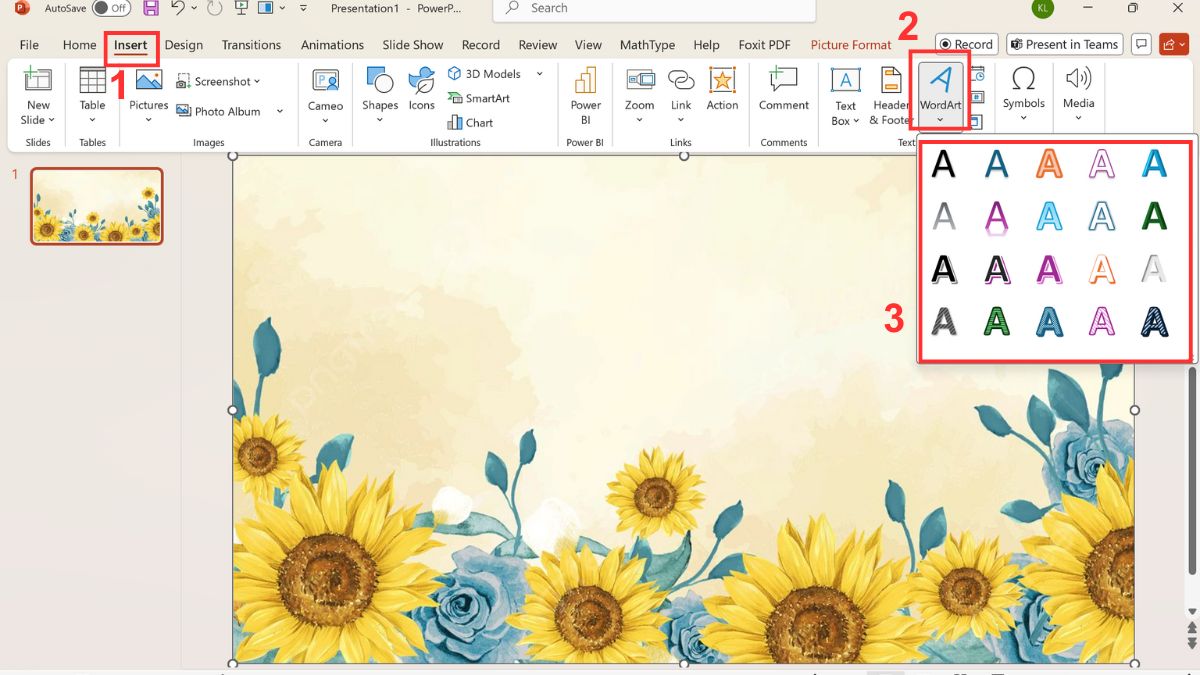Pick the green striped WordArt style

996,320
